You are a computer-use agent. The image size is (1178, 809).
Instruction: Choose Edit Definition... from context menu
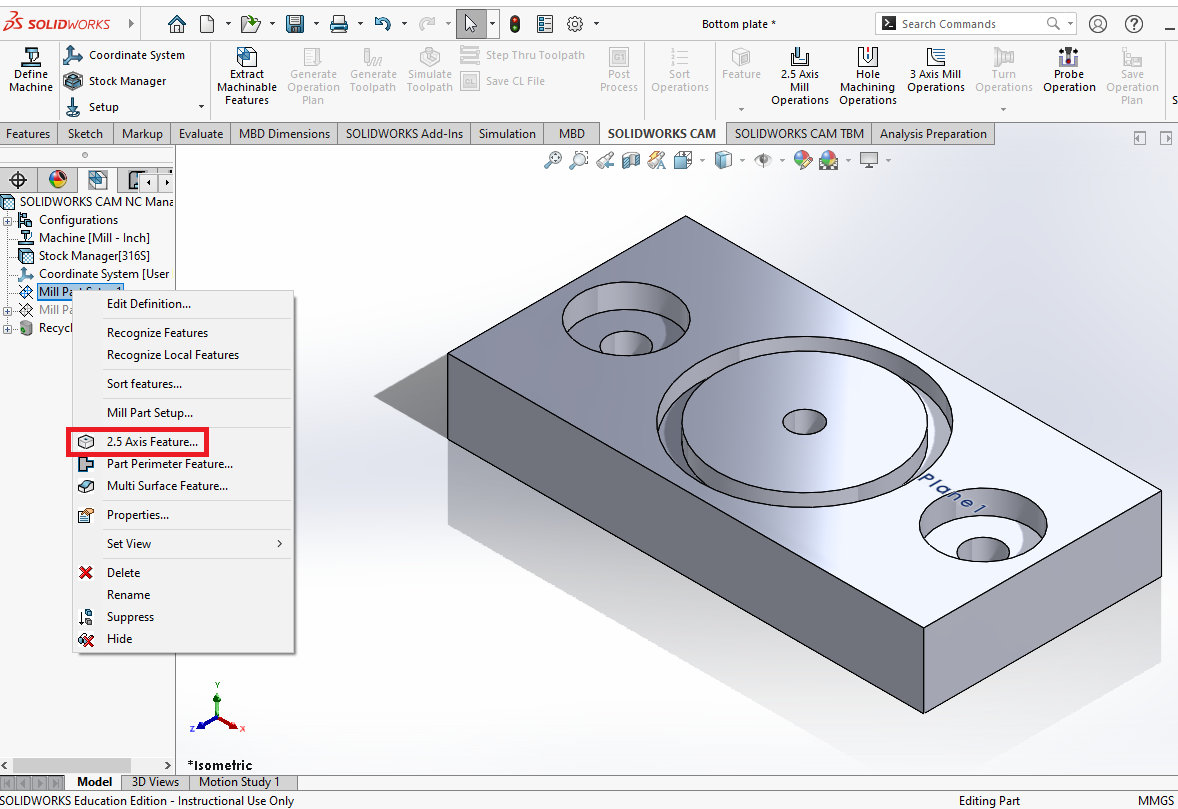click(183, 304)
